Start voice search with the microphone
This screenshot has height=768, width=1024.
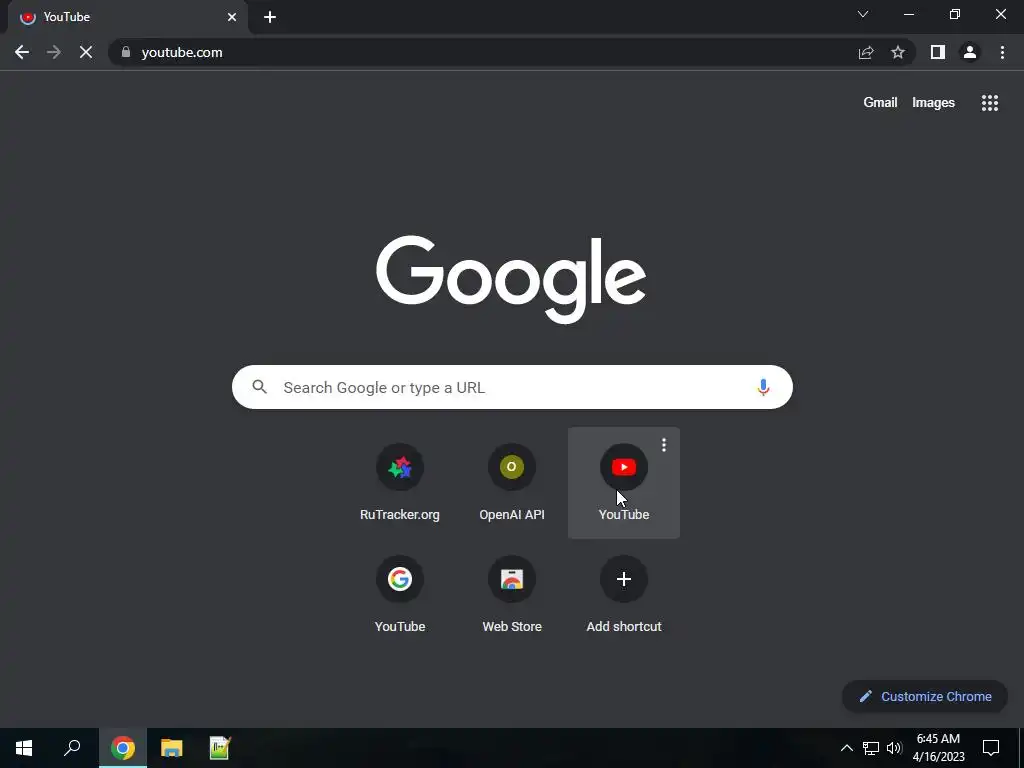coord(763,387)
